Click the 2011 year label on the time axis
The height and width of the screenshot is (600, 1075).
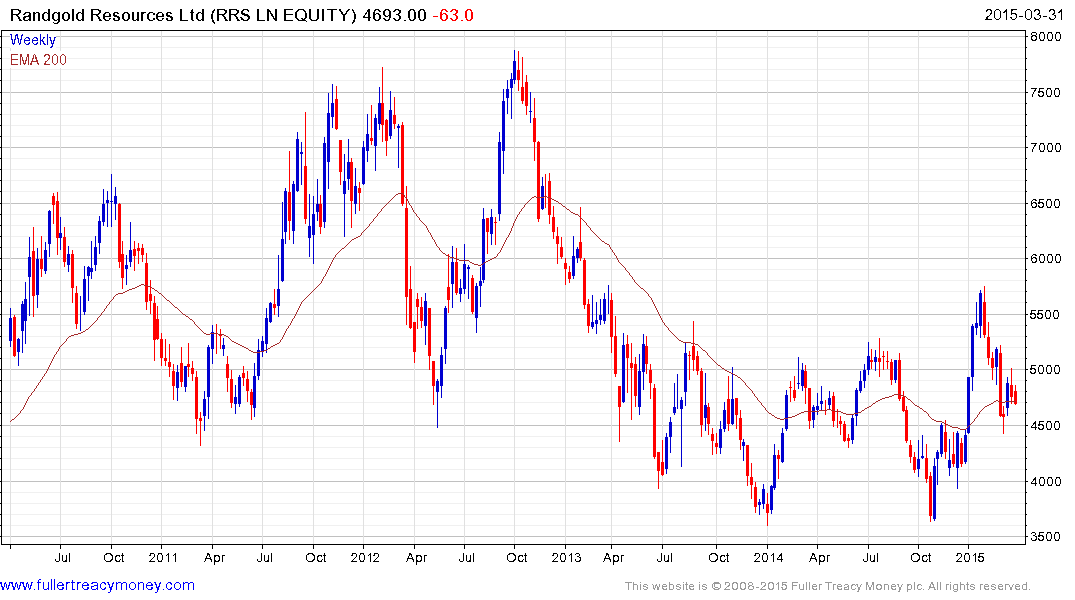tap(163, 557)
